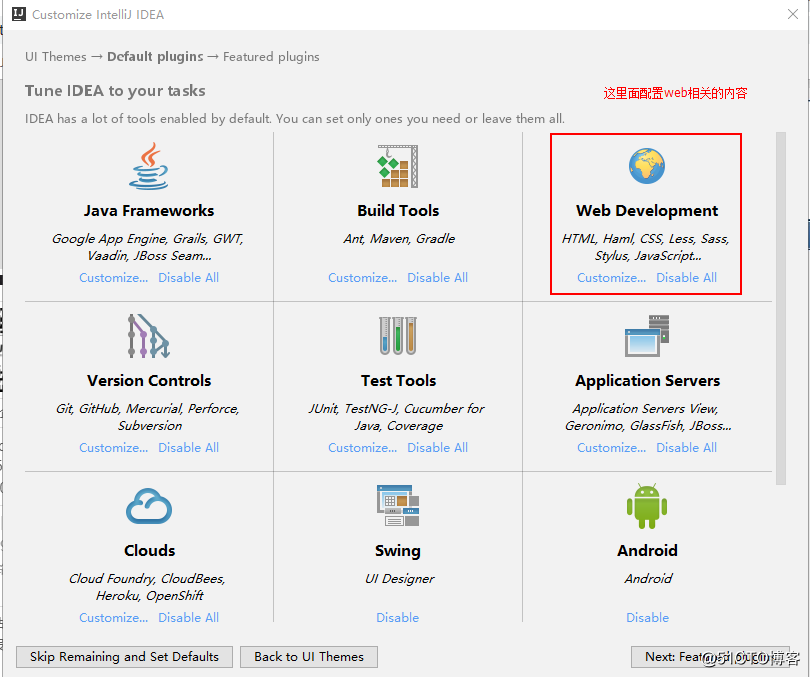The height and width of the screenshot is (677, 810).
Task: Click 'UI Designer' description text
Action: 399,579
